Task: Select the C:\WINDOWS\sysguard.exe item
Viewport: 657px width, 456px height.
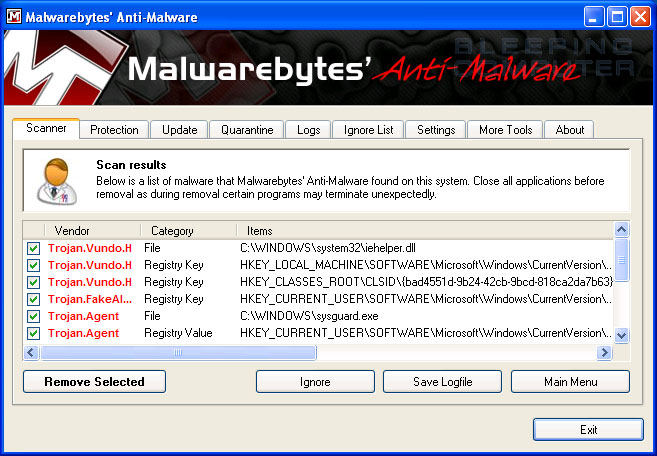Action: click(309, 316)
